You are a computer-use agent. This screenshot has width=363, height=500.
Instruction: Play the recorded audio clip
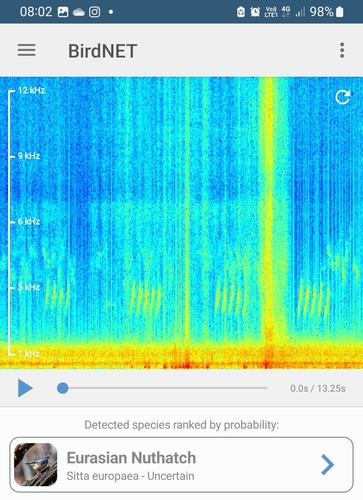(x=25, y=388)
